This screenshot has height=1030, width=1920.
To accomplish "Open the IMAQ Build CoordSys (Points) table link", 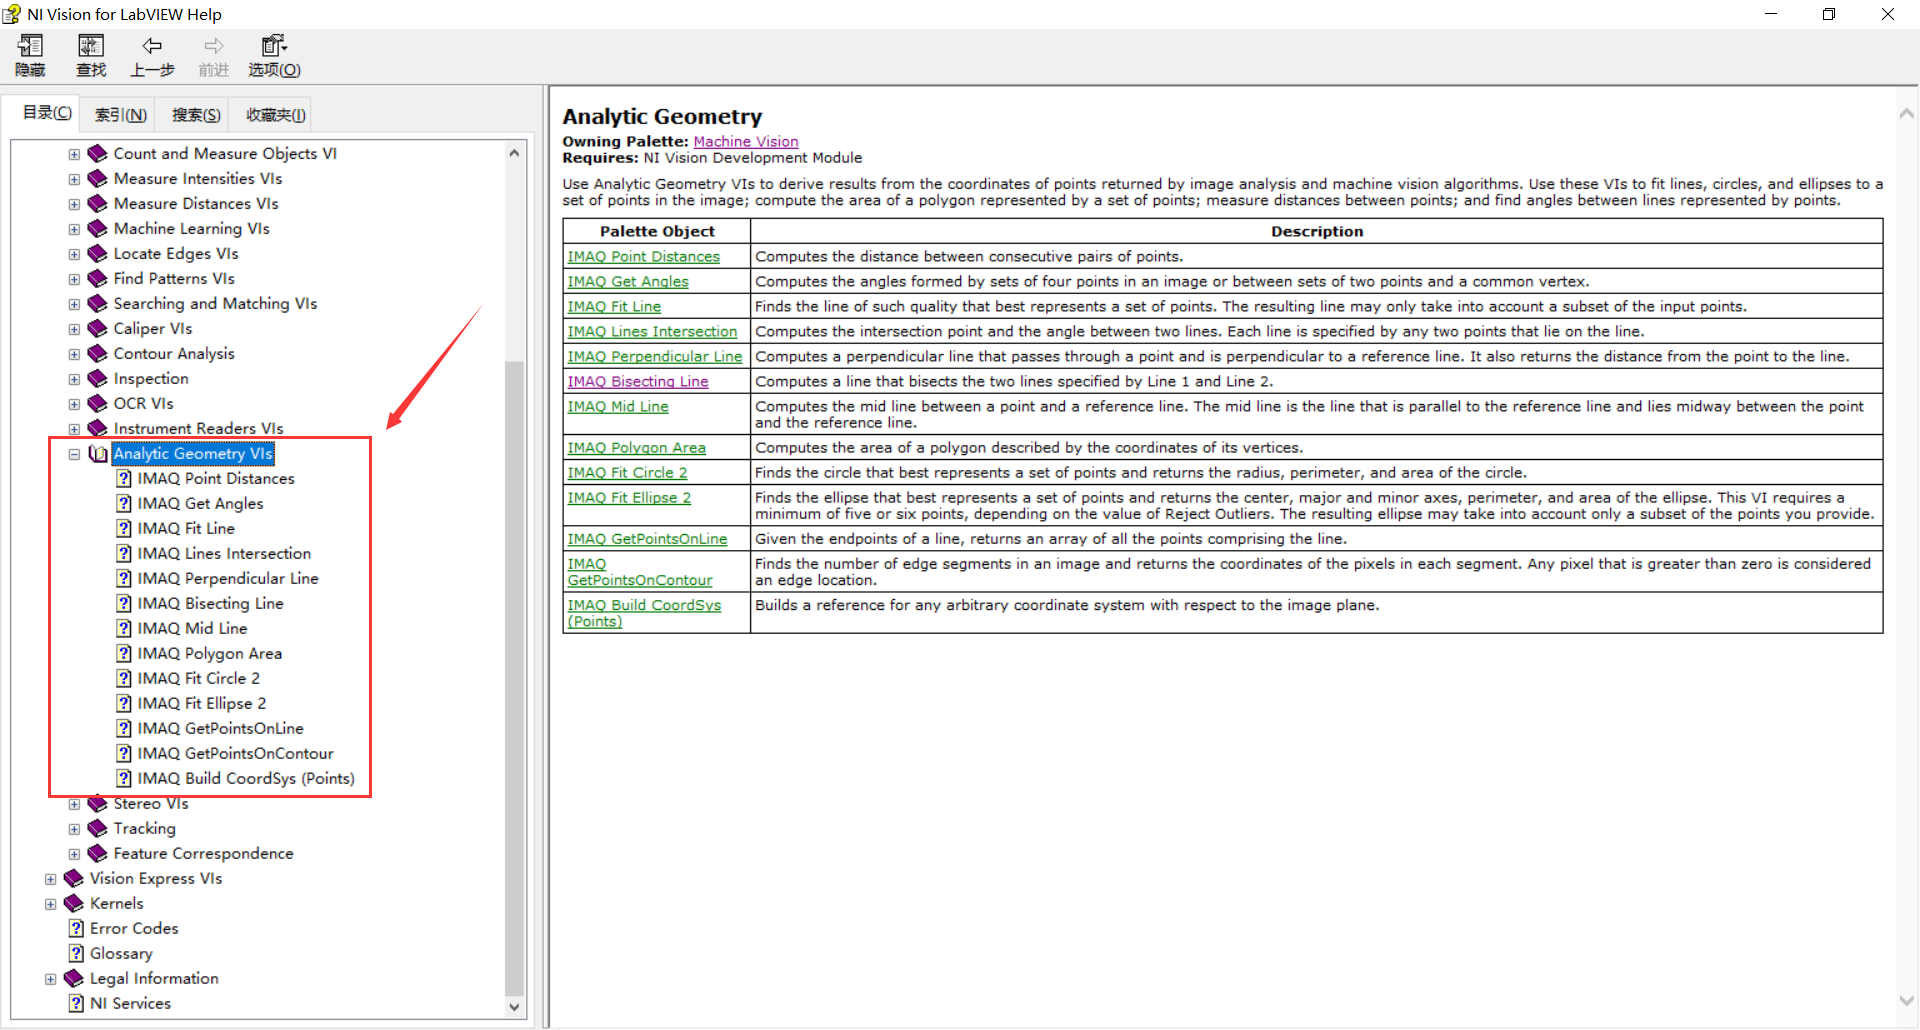I will coord(644,613).
